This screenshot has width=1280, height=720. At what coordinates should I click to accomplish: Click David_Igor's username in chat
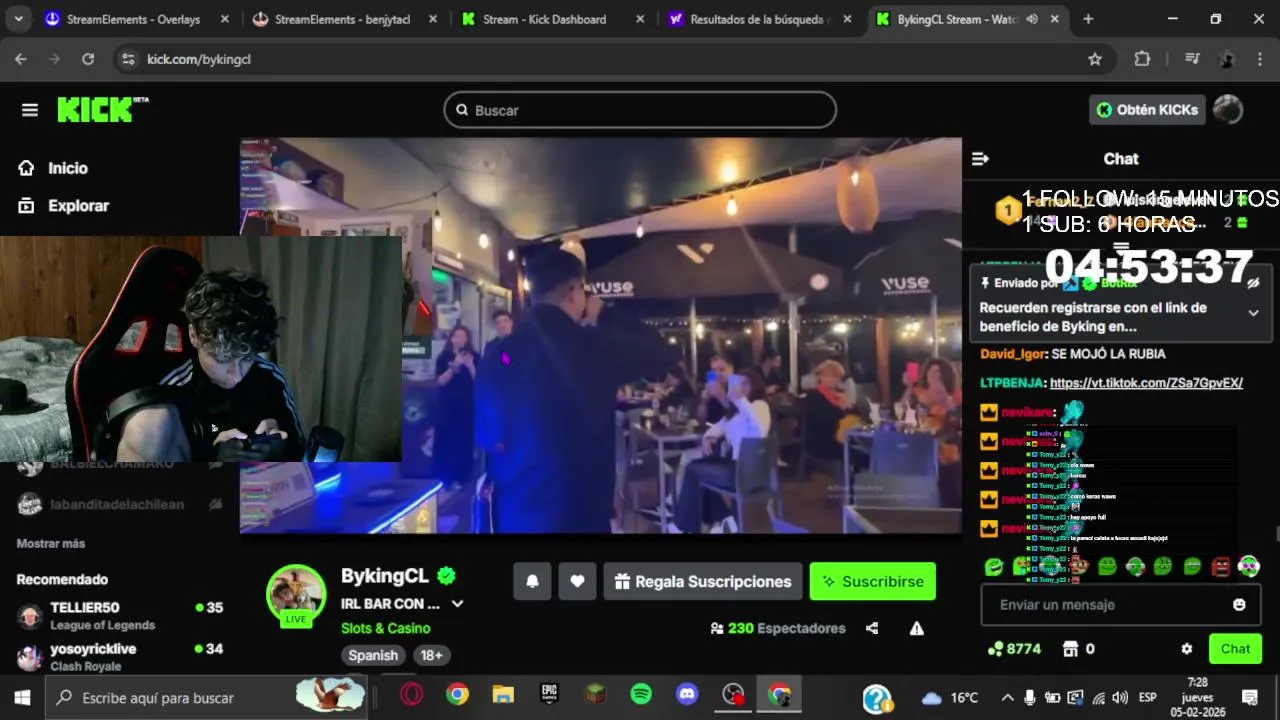(1012, 354)
